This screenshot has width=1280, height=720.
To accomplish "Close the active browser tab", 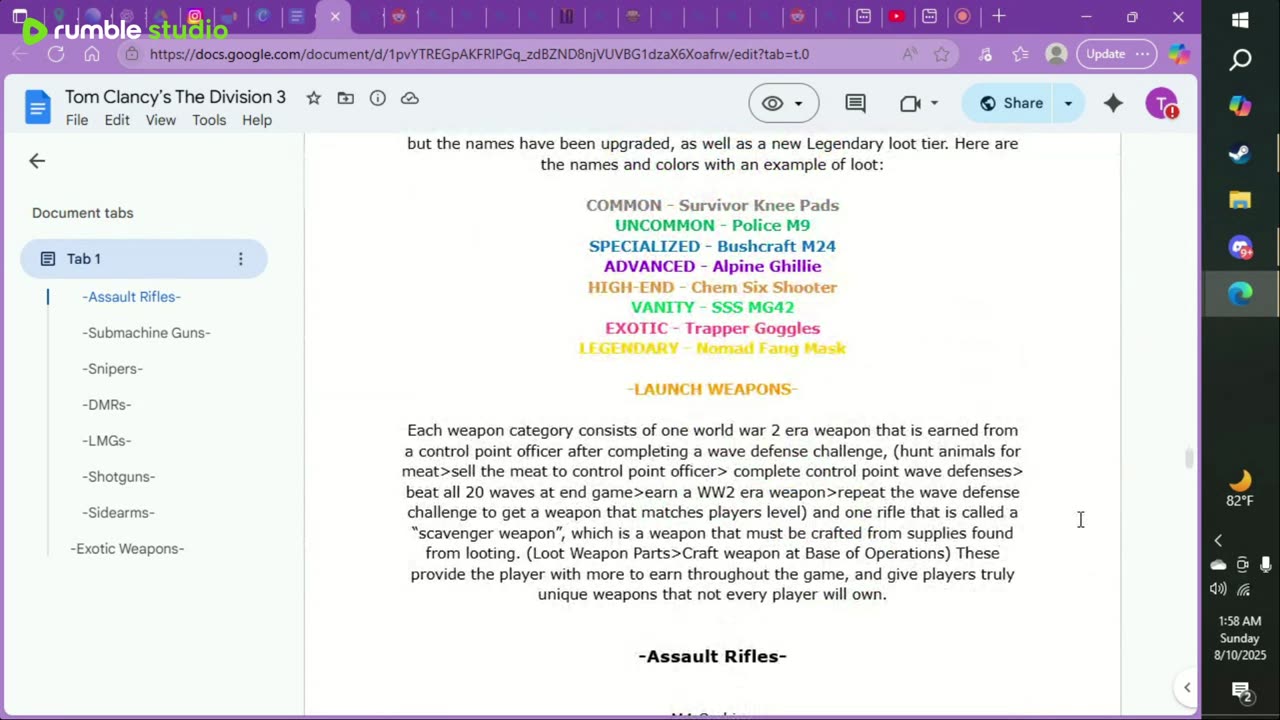I will [335, 16].
